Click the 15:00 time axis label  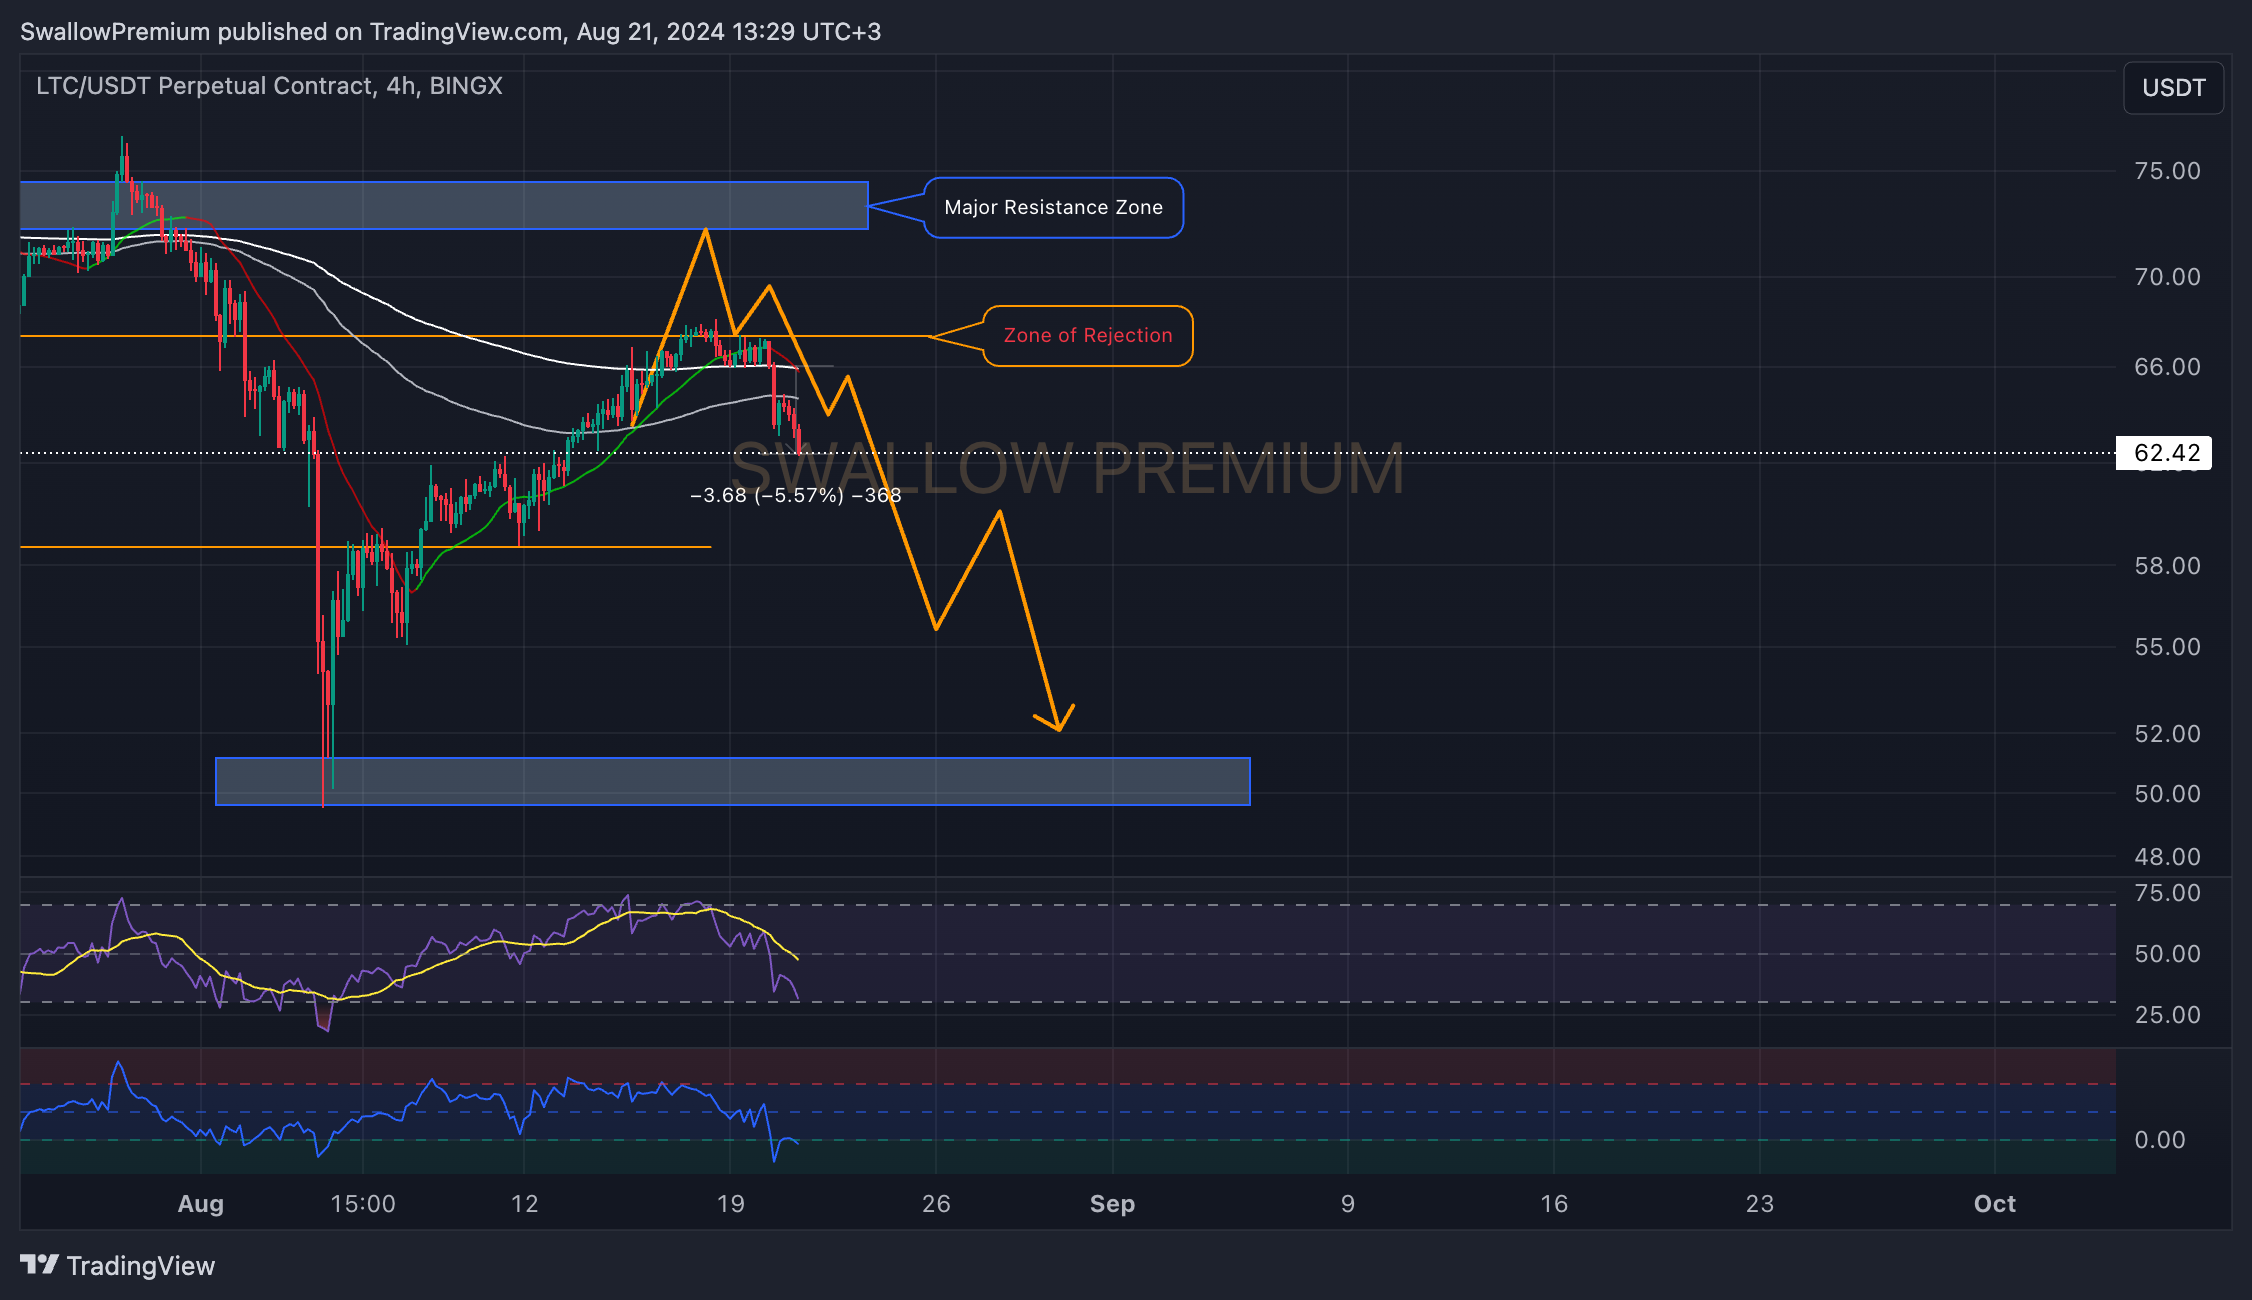tap(363, 1204)
